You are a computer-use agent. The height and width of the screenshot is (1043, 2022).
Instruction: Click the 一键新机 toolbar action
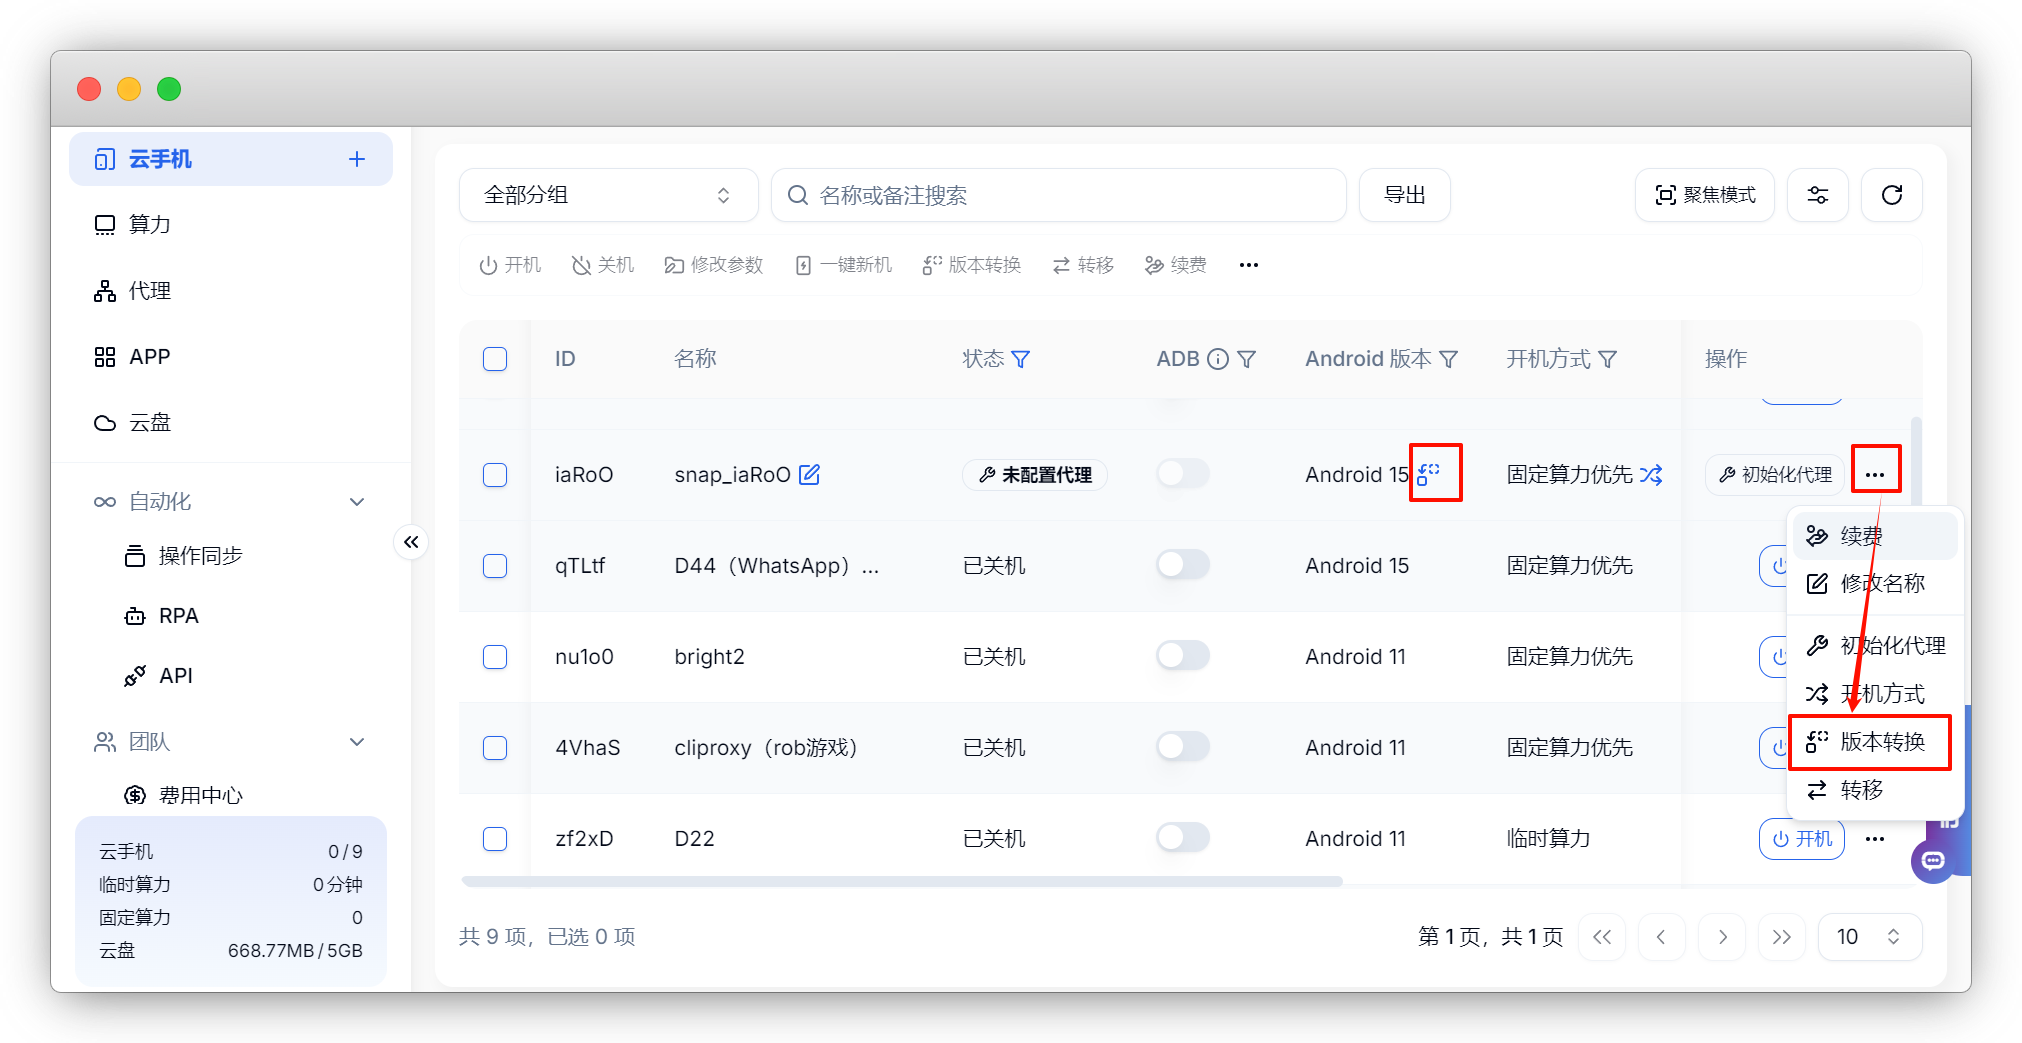tap(843, 265)
